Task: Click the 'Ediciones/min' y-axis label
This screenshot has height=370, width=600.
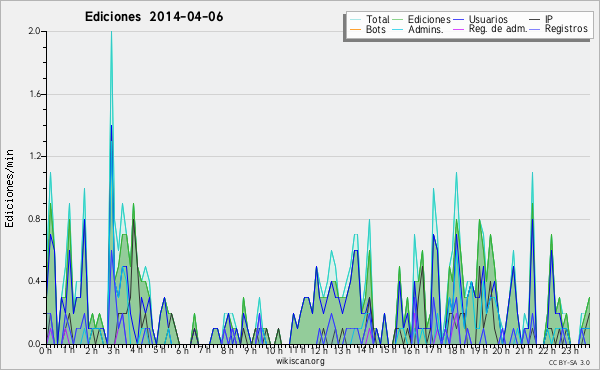Action: 9,188
